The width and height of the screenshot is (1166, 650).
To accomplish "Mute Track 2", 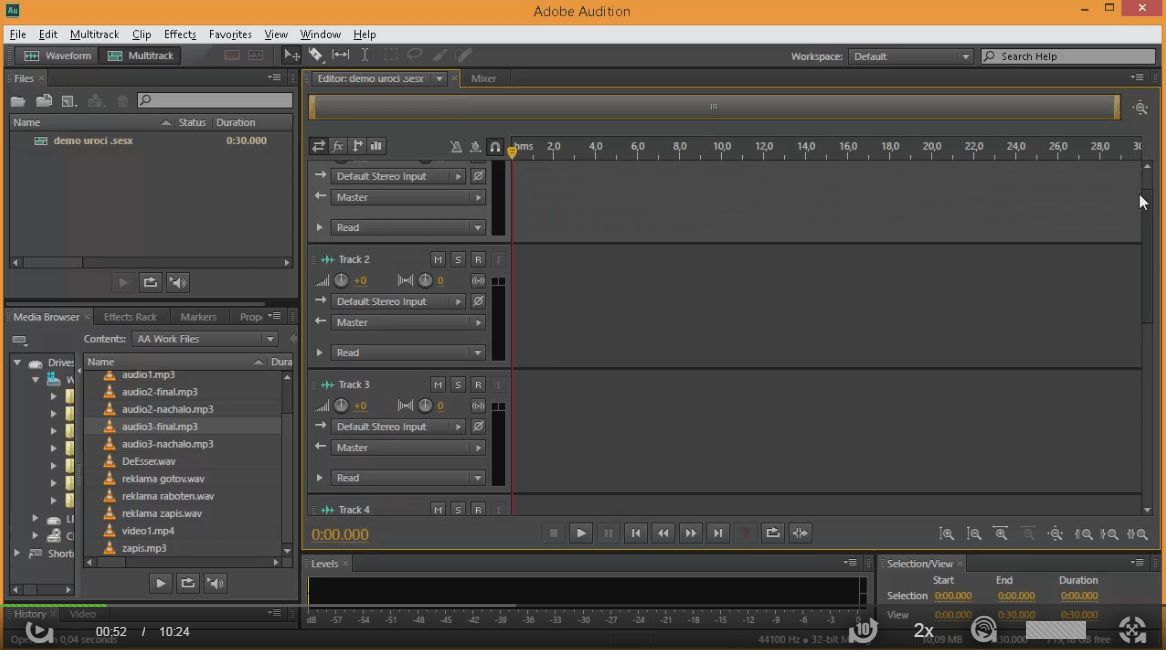I will pyautogui.click(x=438, y=260).
